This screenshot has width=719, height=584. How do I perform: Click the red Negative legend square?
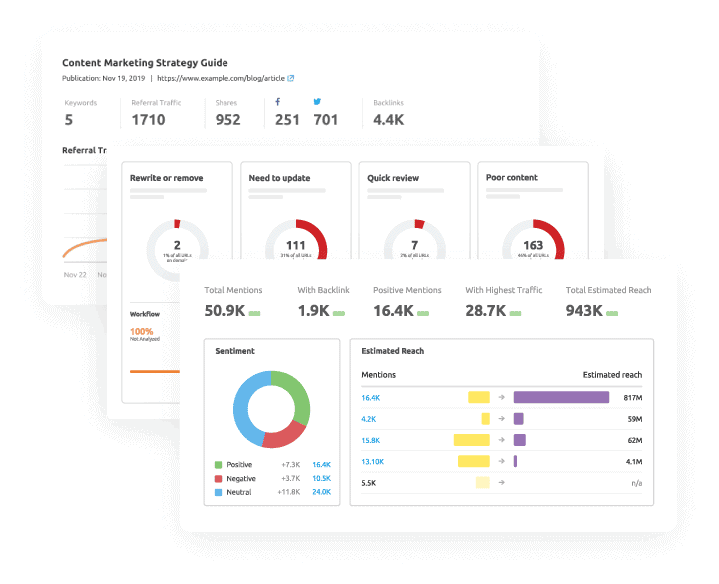tap(219, 478)
